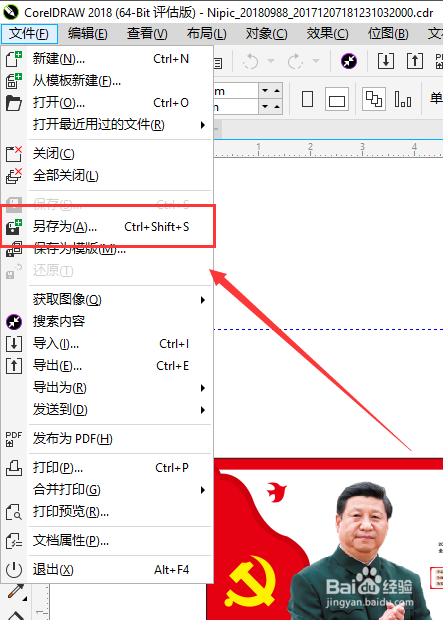Open page width dropdown arrow

tap(265, 91)
